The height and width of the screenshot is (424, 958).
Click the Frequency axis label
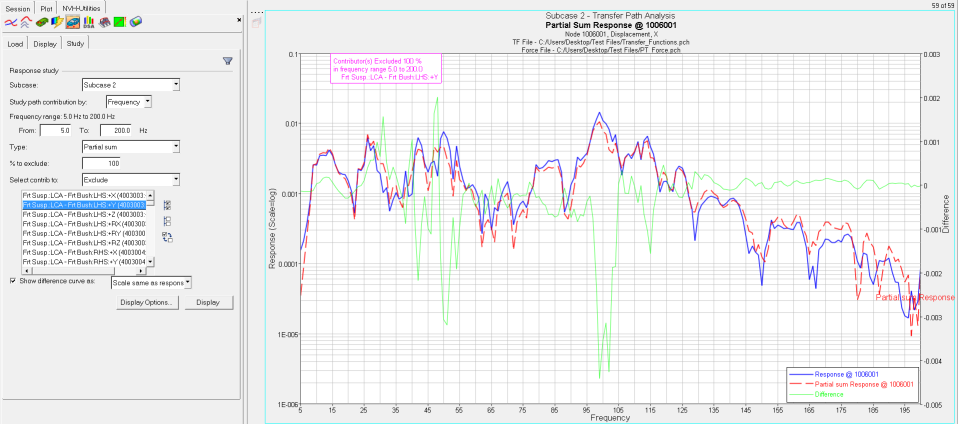coord(610,419)
